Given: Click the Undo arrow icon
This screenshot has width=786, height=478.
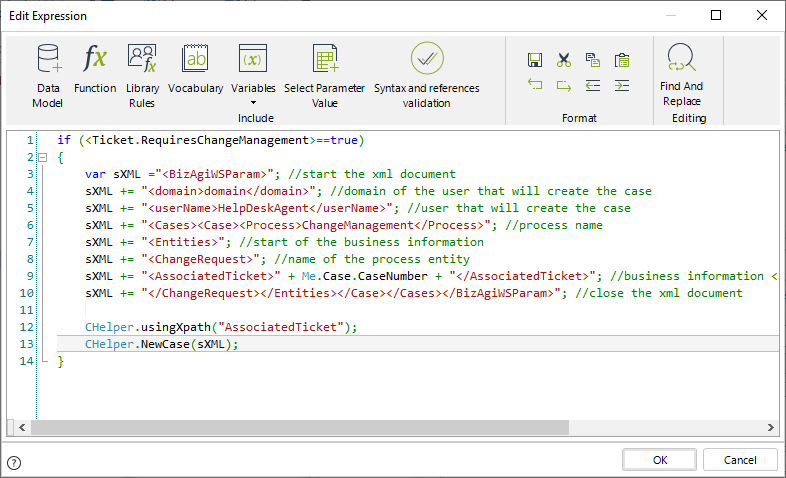Looking at the screenshot, I should pos(535,85).
